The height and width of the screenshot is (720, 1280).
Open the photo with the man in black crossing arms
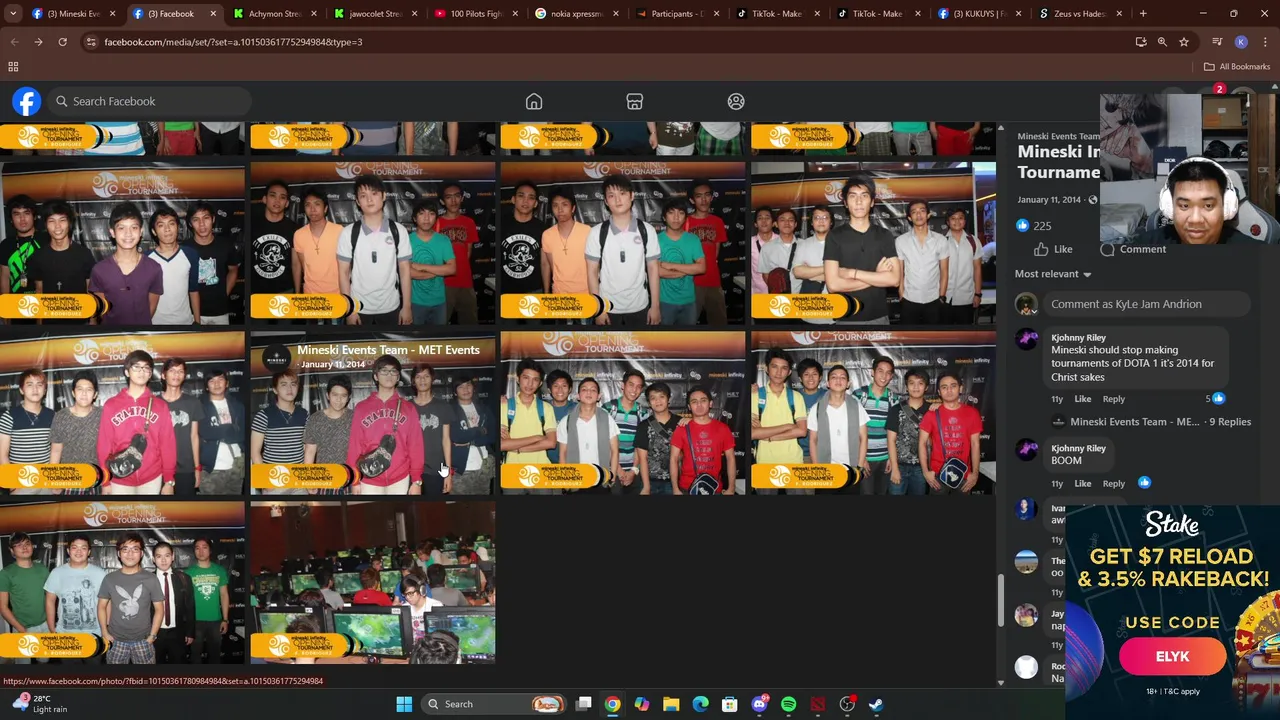point(873,243)
